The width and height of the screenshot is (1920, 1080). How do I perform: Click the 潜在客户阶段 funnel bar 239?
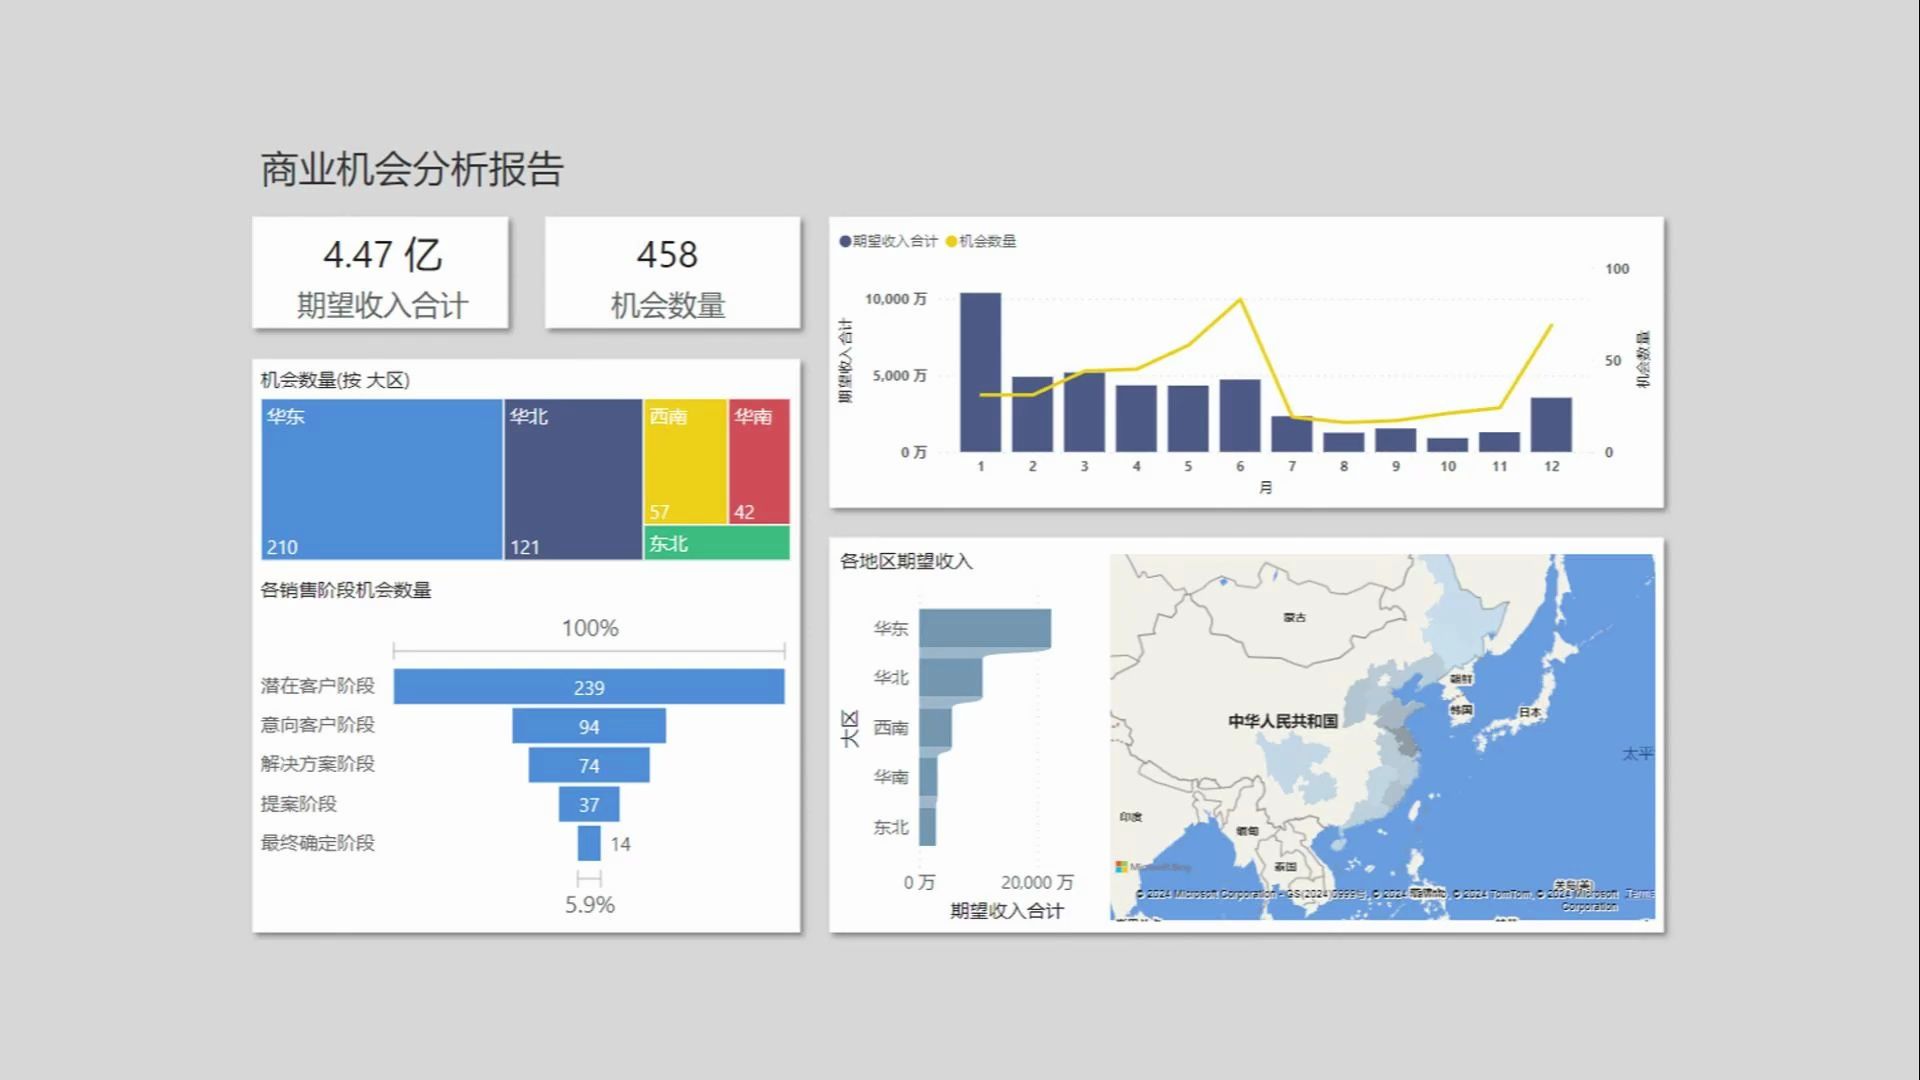click(x=589, y=687)
